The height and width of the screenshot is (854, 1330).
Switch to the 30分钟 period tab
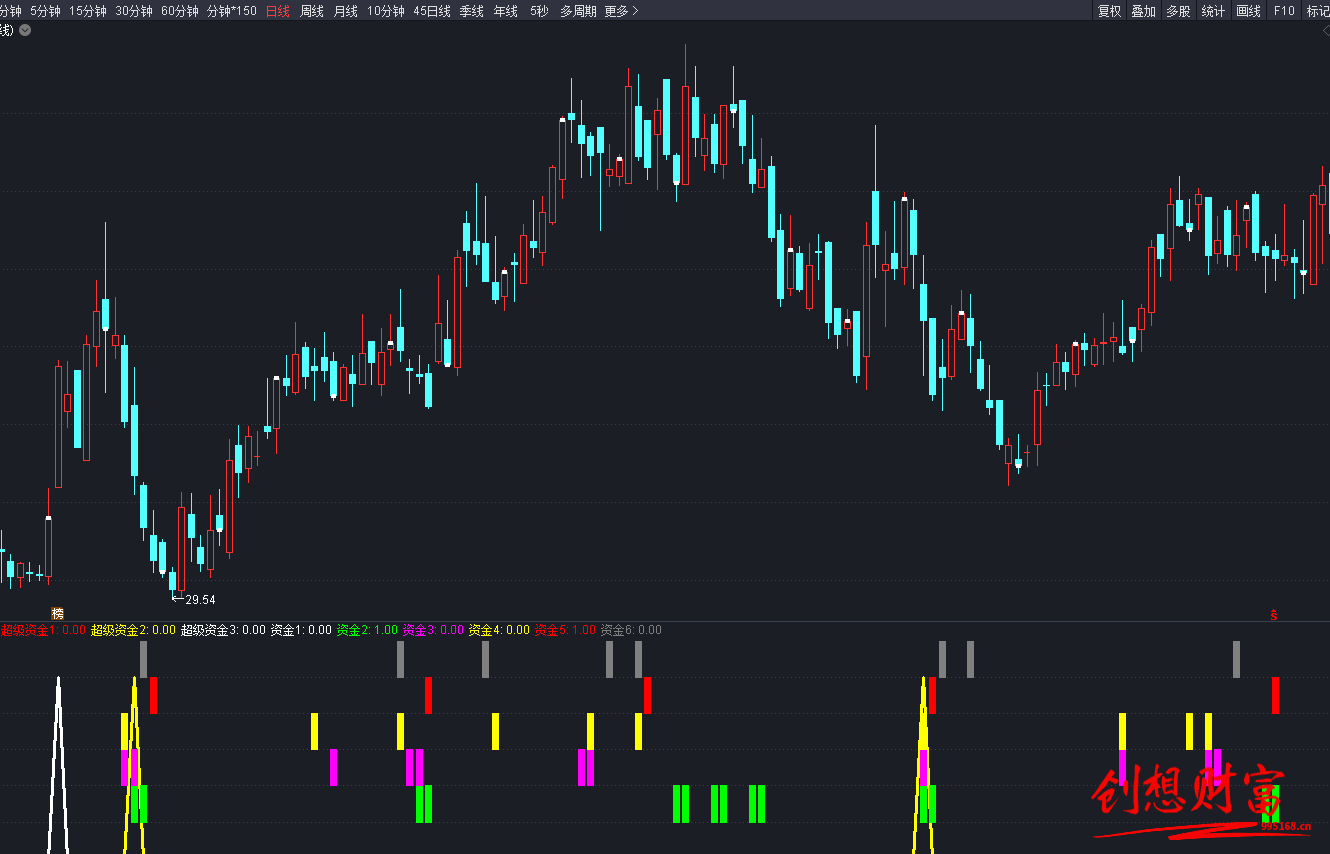133,11
